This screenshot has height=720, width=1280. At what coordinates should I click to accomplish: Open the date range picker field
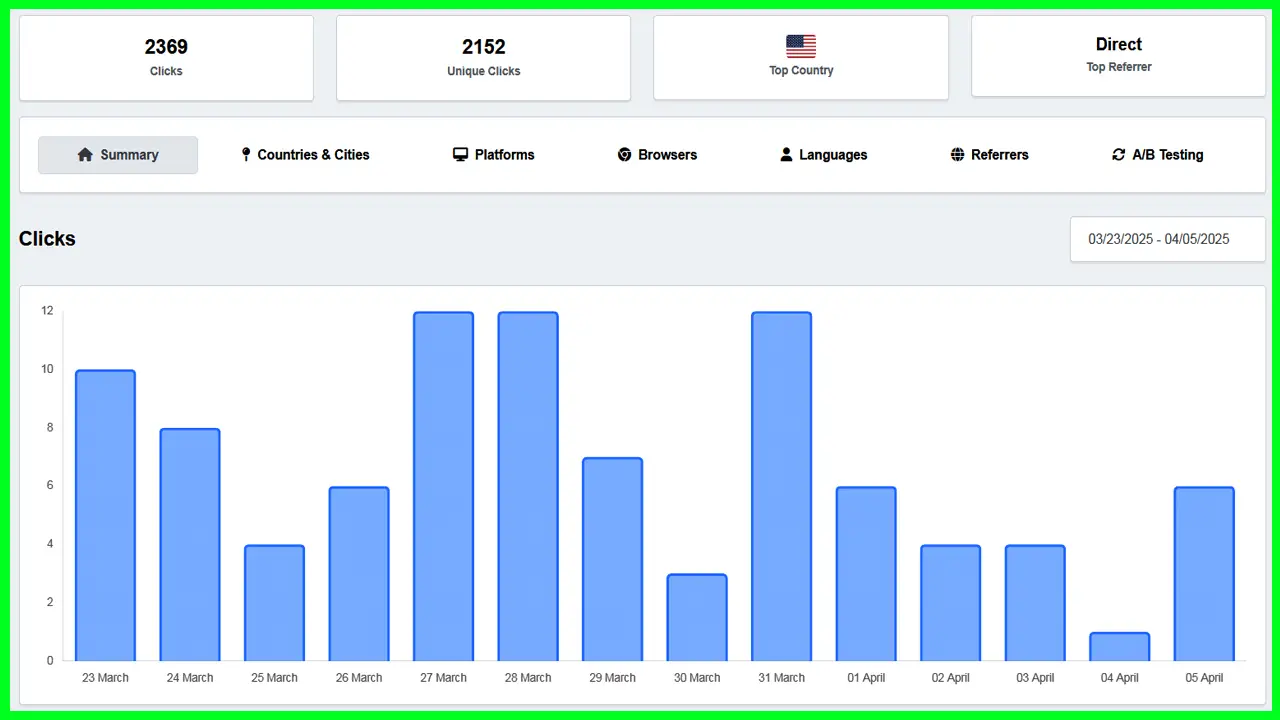(x=1167, y=240)
